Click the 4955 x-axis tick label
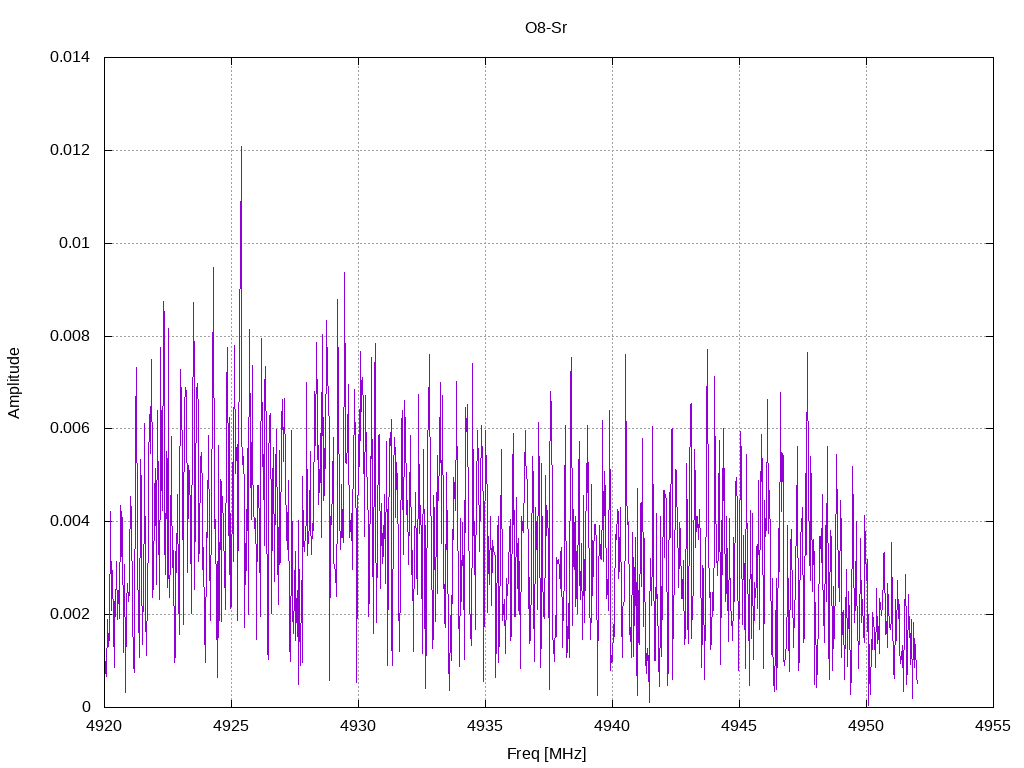Viewport: 1024px width, 768px height. point(993,726)
